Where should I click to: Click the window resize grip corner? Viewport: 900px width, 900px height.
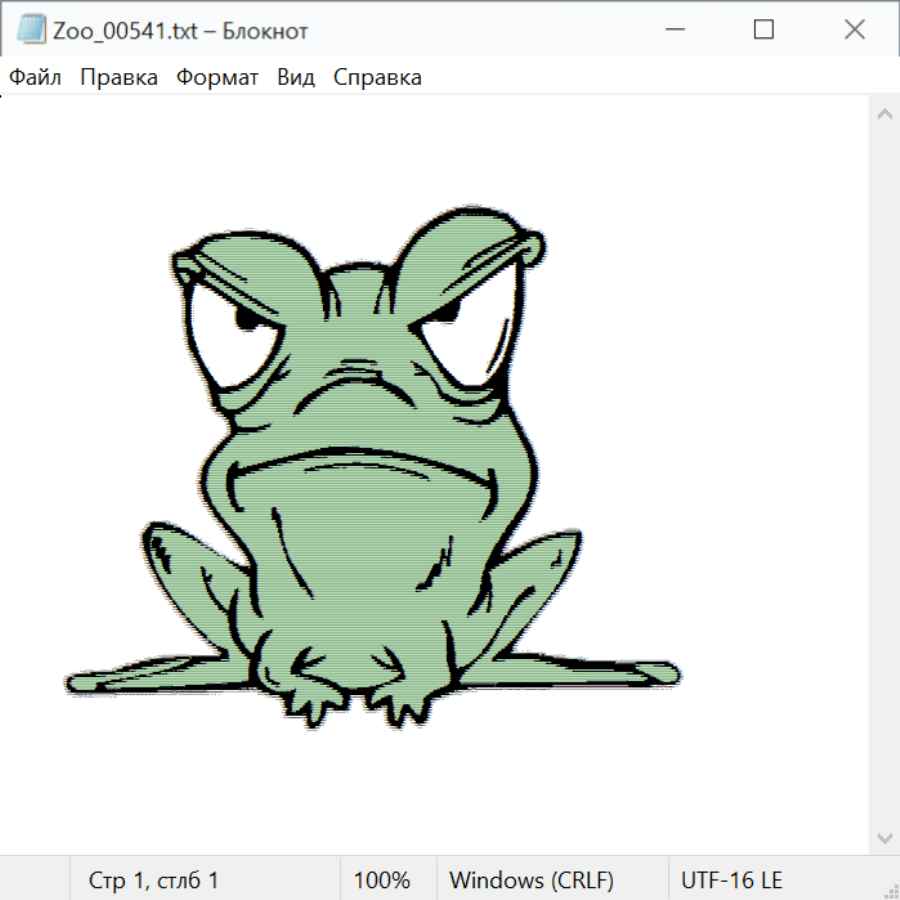point(890,890)
